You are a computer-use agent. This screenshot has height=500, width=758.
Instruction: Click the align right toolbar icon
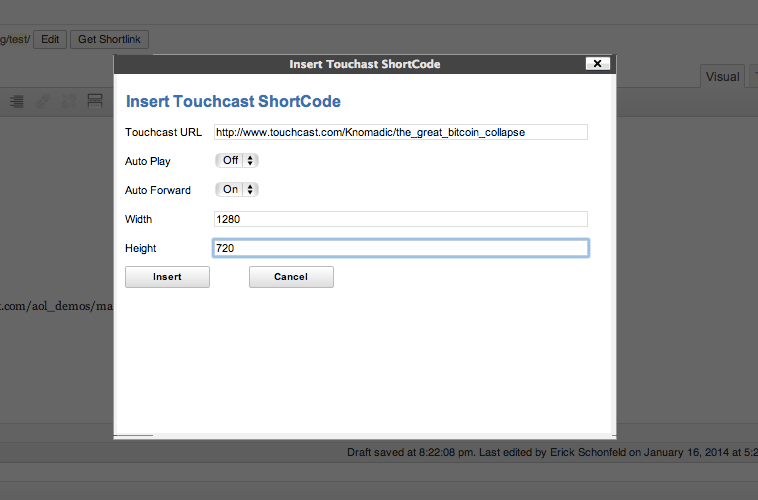tap(17, 101)
